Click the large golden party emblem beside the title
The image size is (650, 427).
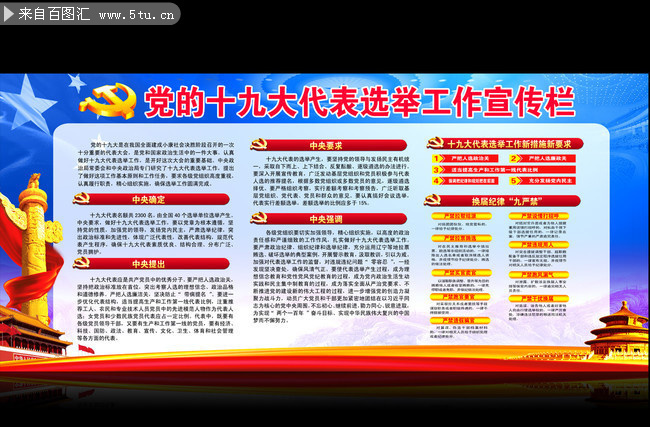pos(109,101)
